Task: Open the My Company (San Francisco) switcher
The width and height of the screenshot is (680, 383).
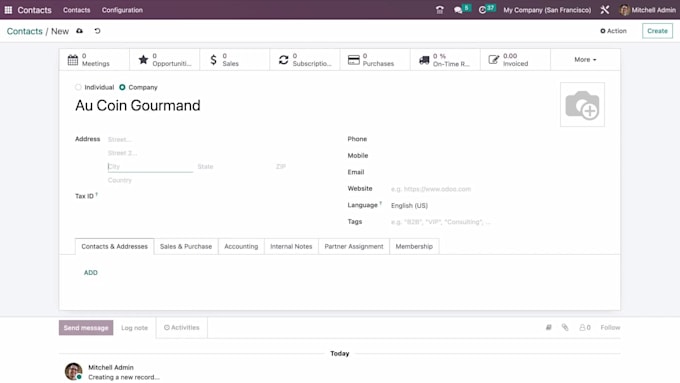Action: pyautogui.click(x=547, y=10)
